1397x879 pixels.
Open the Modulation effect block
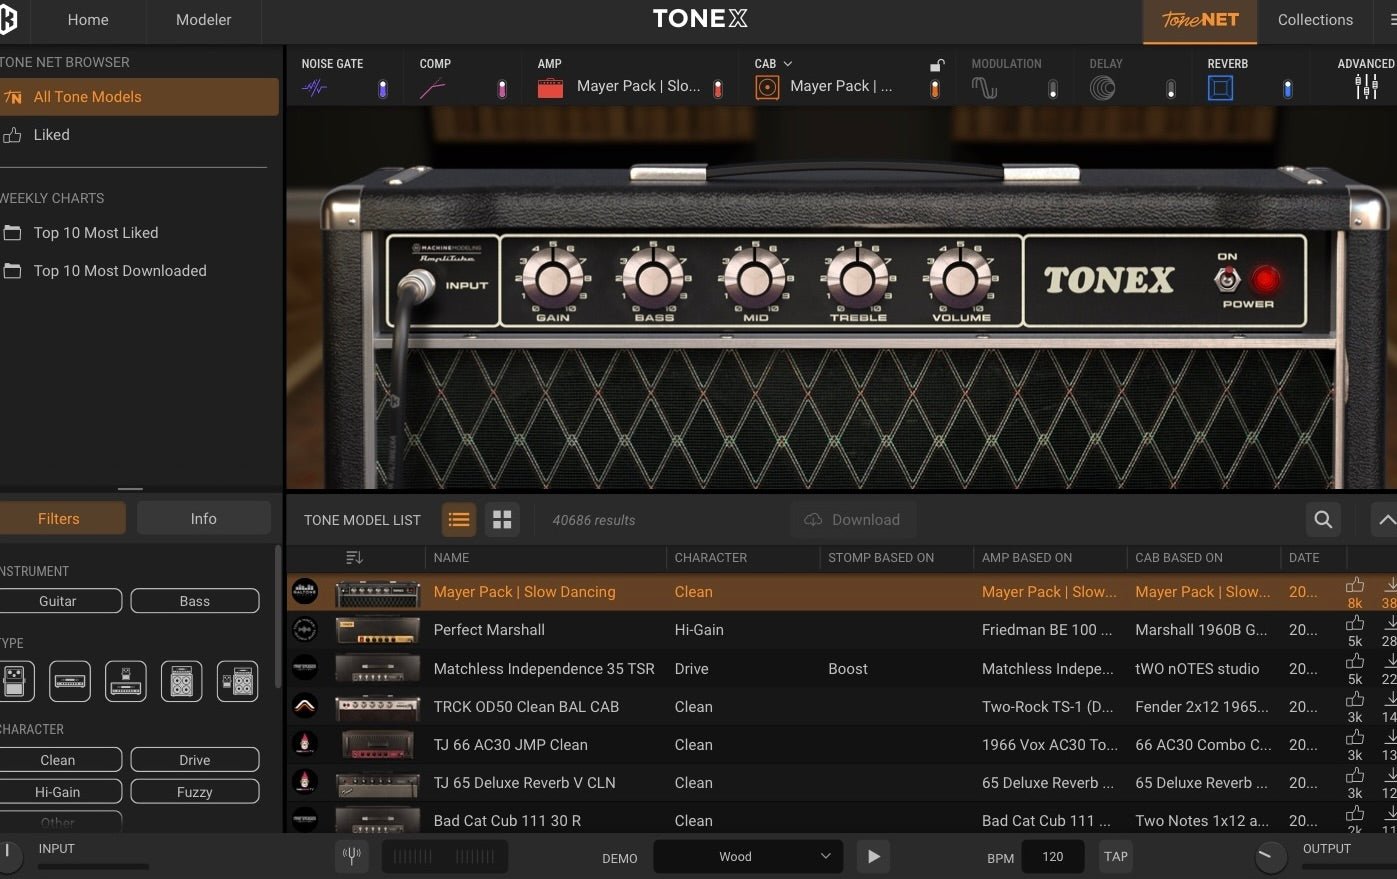click(x=983, y=86)
